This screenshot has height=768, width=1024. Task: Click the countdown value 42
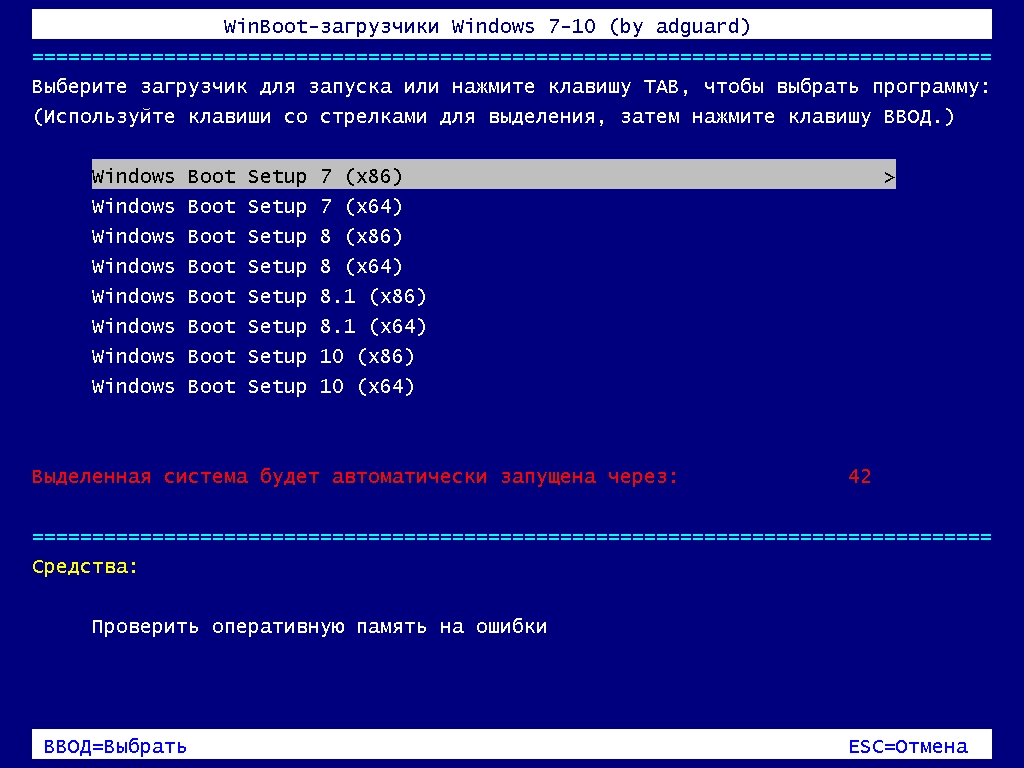coord(859,476)
